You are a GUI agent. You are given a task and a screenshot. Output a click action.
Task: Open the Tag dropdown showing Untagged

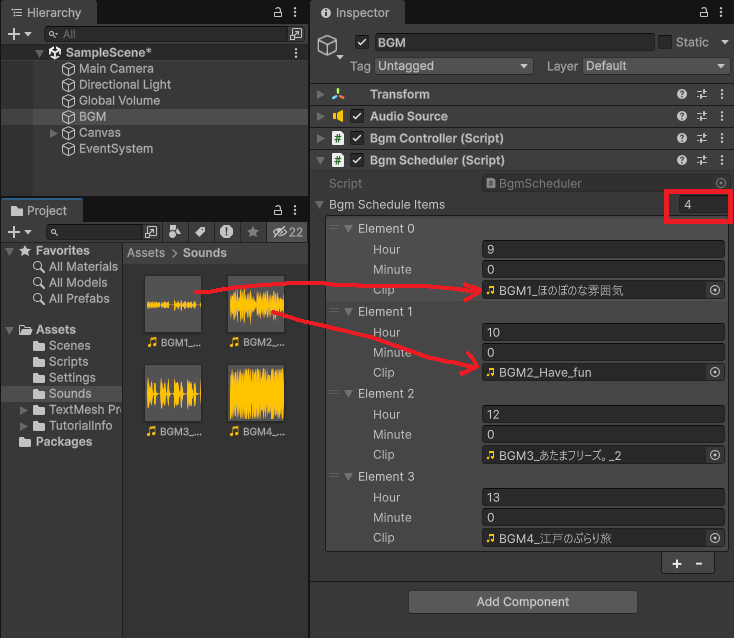pyautogui.click(x=456, y=66)
